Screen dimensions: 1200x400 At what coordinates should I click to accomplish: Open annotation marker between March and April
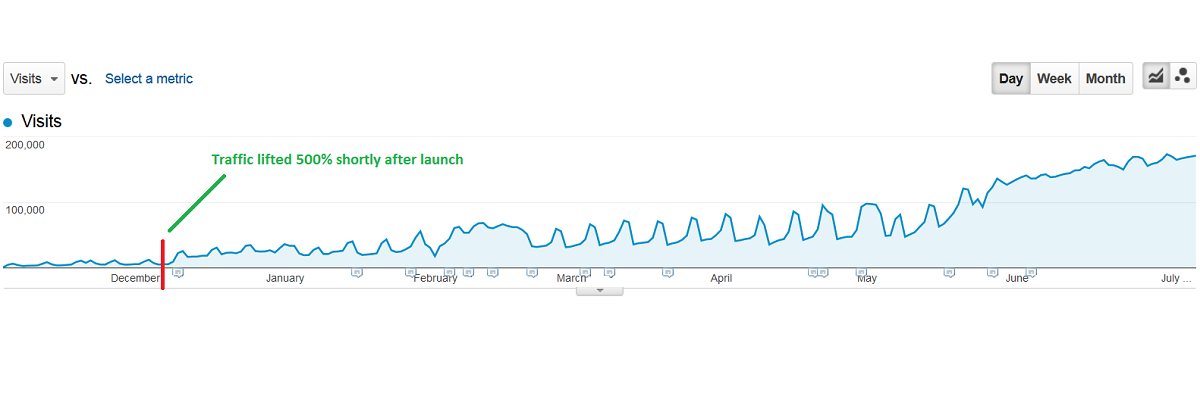668,271
